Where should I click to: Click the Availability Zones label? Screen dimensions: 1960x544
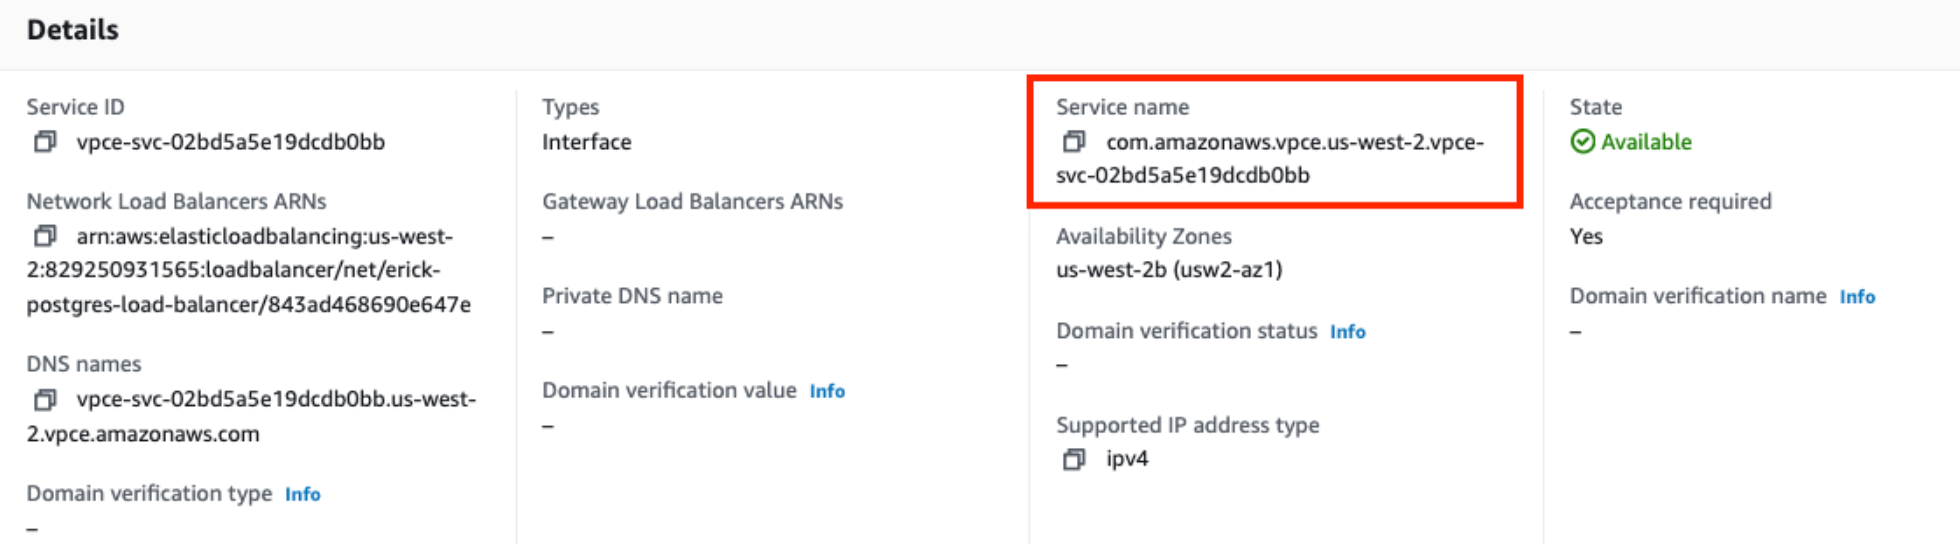pos(1143,237)
